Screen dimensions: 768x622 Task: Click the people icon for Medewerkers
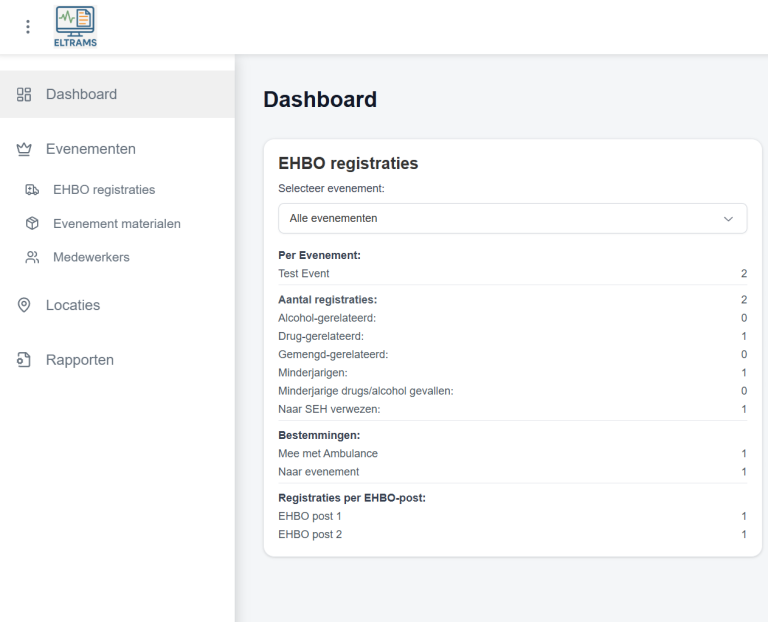(x=32, y=258)
